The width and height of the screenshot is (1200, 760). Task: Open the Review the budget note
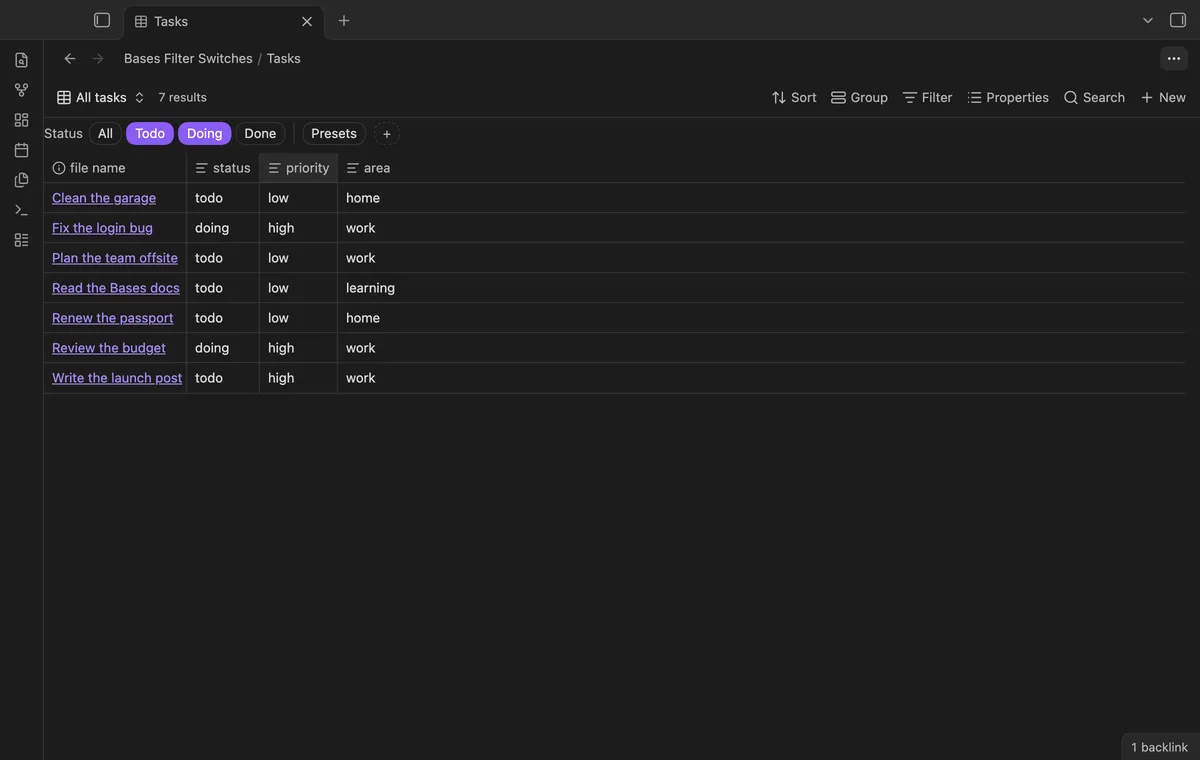(109, 348)
